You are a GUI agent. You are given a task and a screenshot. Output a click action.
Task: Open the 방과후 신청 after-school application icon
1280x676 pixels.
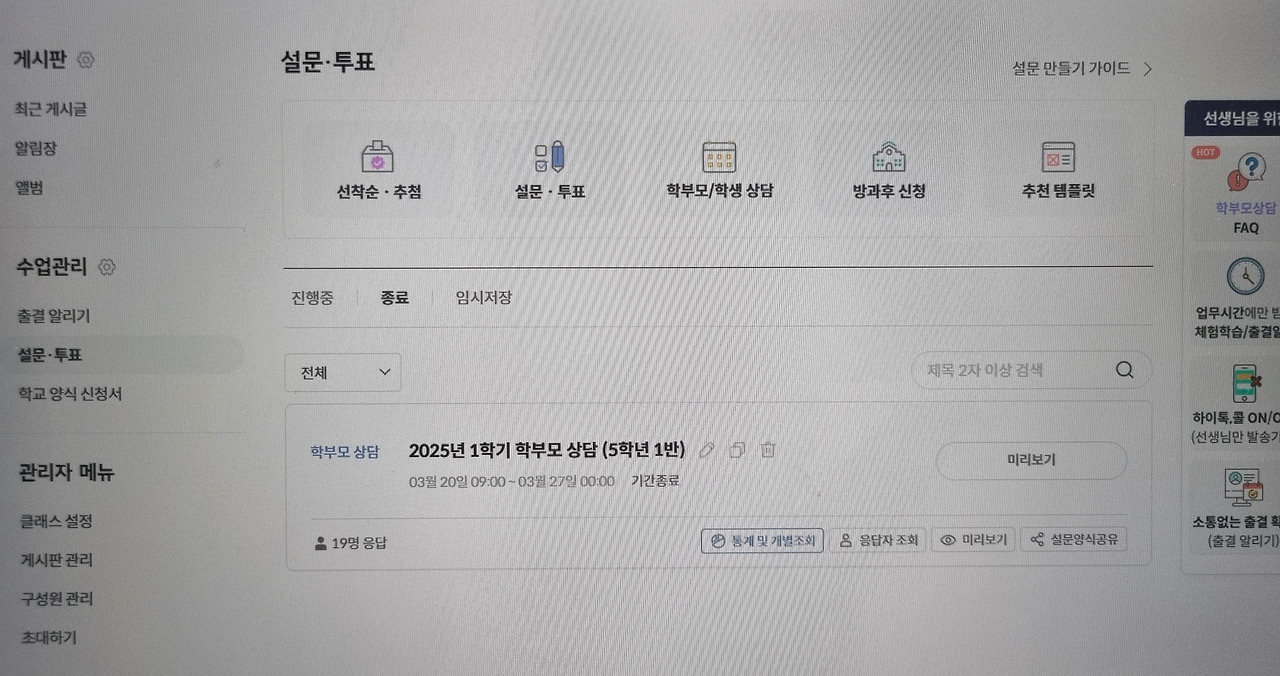[x=888, y=168]
